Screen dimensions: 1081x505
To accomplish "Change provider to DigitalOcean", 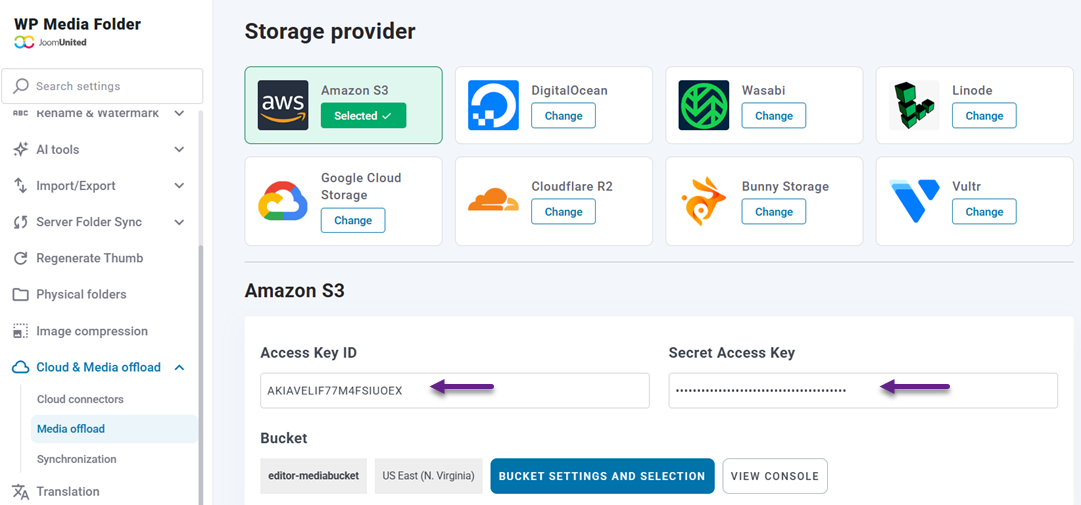I will [x=563, y=116].
